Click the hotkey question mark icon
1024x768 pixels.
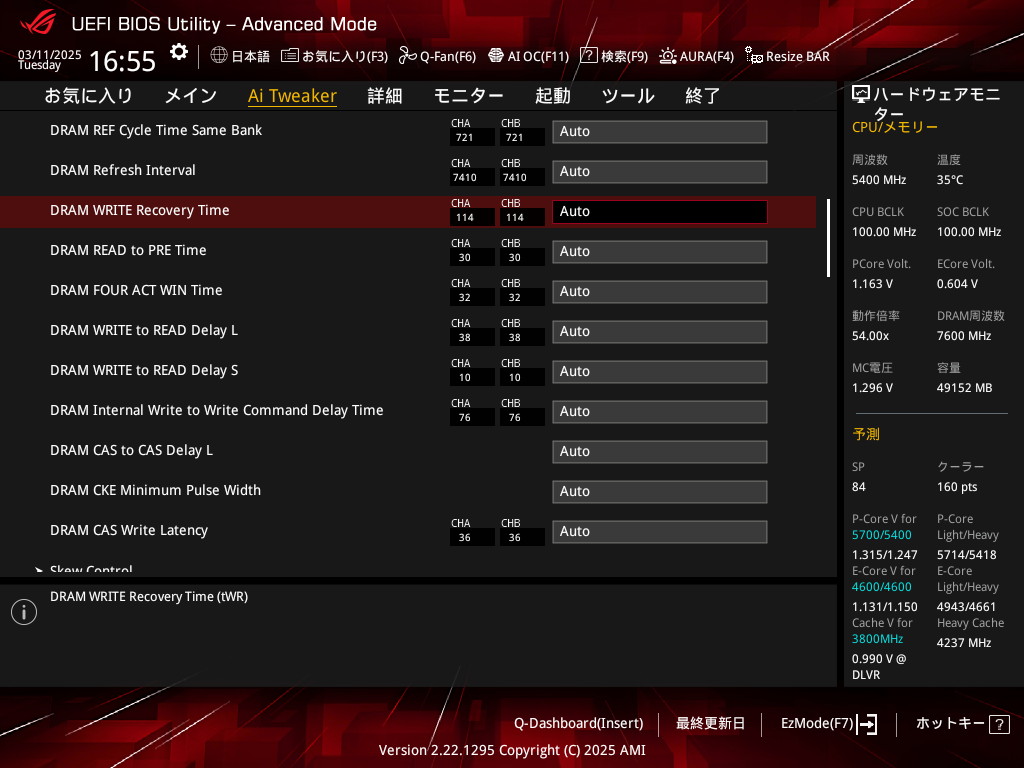click(x=999, y=724)
